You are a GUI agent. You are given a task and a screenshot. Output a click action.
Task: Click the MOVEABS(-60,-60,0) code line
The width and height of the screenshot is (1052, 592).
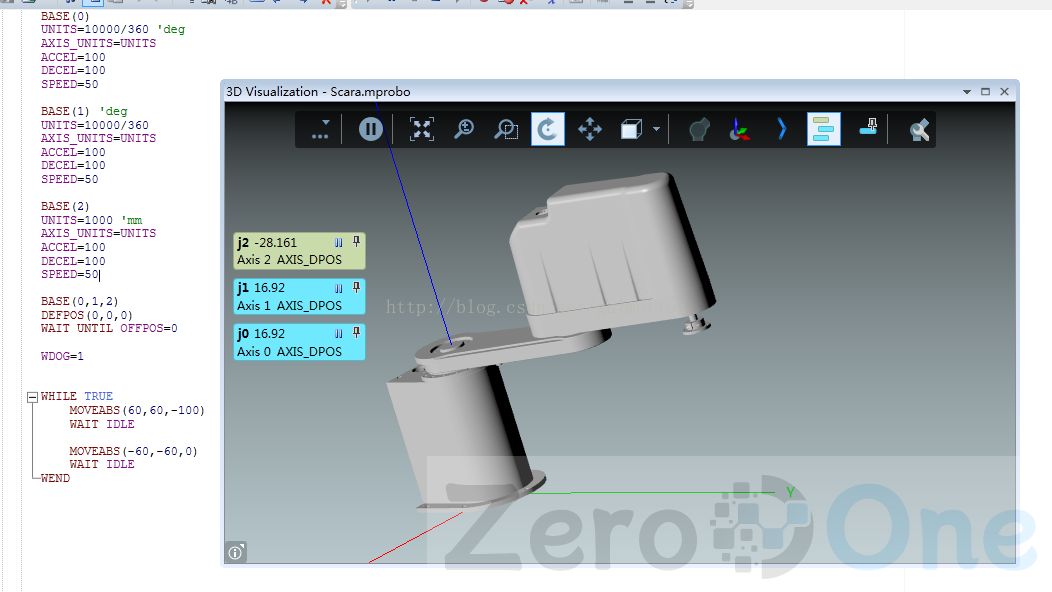coord(134,451)
